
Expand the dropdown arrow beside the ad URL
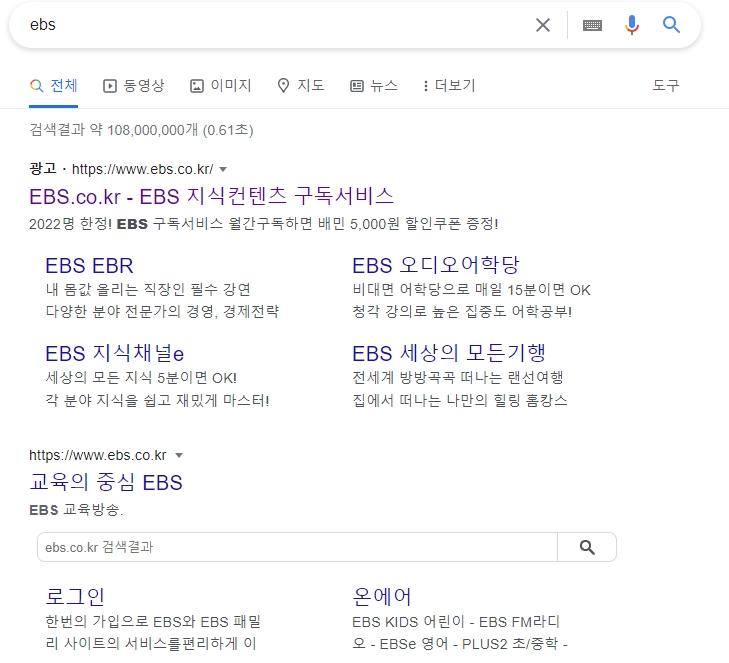223,168
